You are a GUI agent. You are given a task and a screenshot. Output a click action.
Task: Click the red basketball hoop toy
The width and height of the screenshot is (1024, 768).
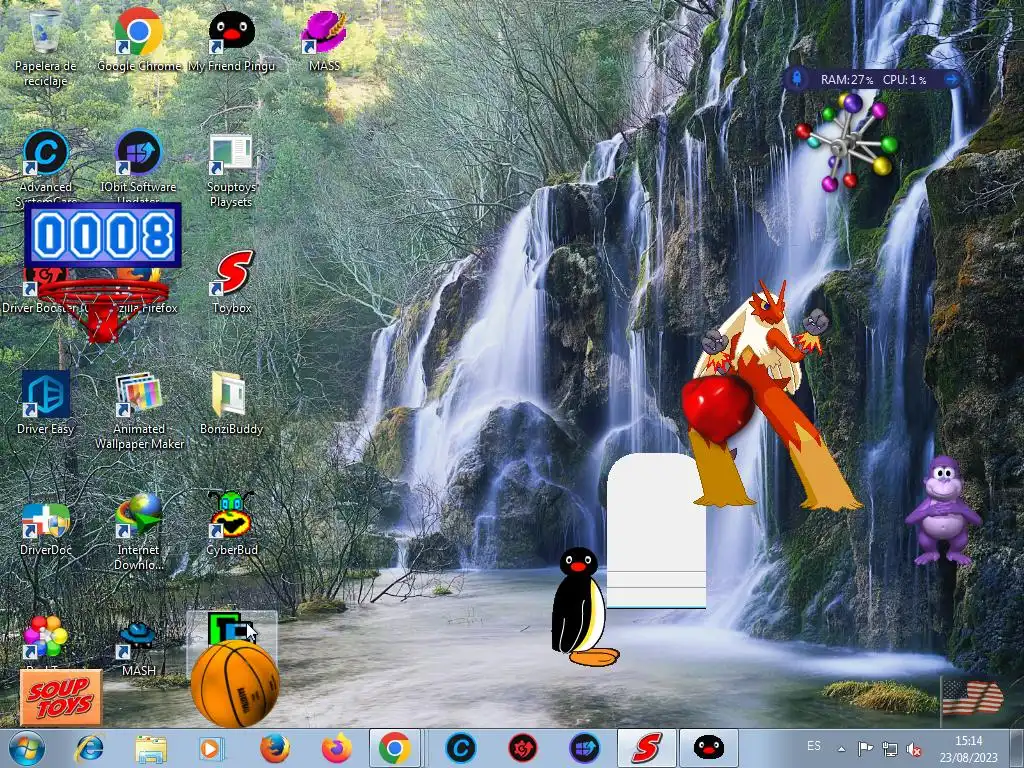(103, 311)
